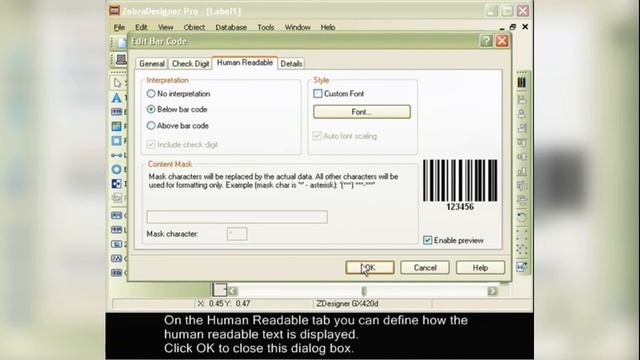Click the rotate icon in right toolbar
640x360 pixels.
(522, 217)
